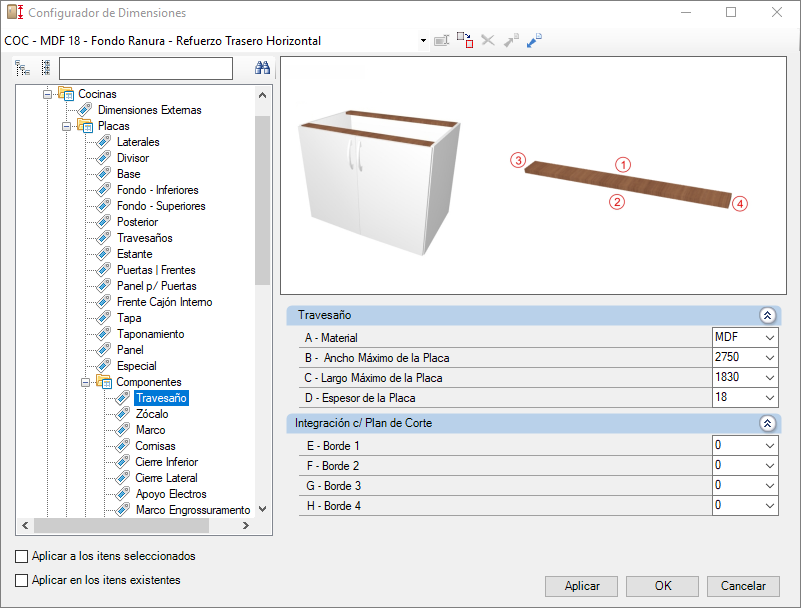Click the tag icon next to Cornisas
The width and height of the screenshot is (801, 608).
coord(123,446)
